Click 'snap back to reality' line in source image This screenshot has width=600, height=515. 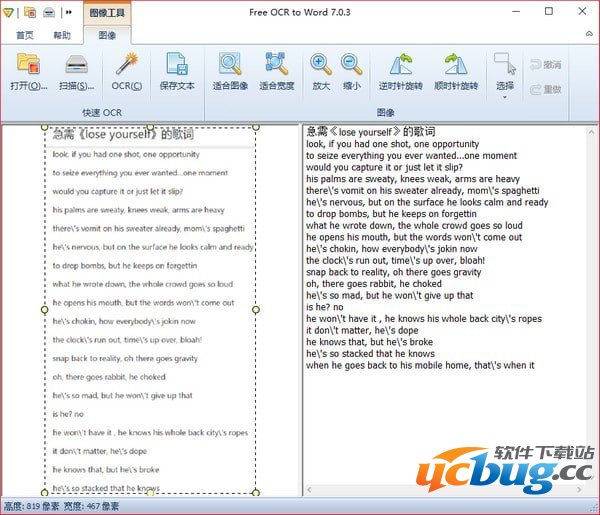125,359
